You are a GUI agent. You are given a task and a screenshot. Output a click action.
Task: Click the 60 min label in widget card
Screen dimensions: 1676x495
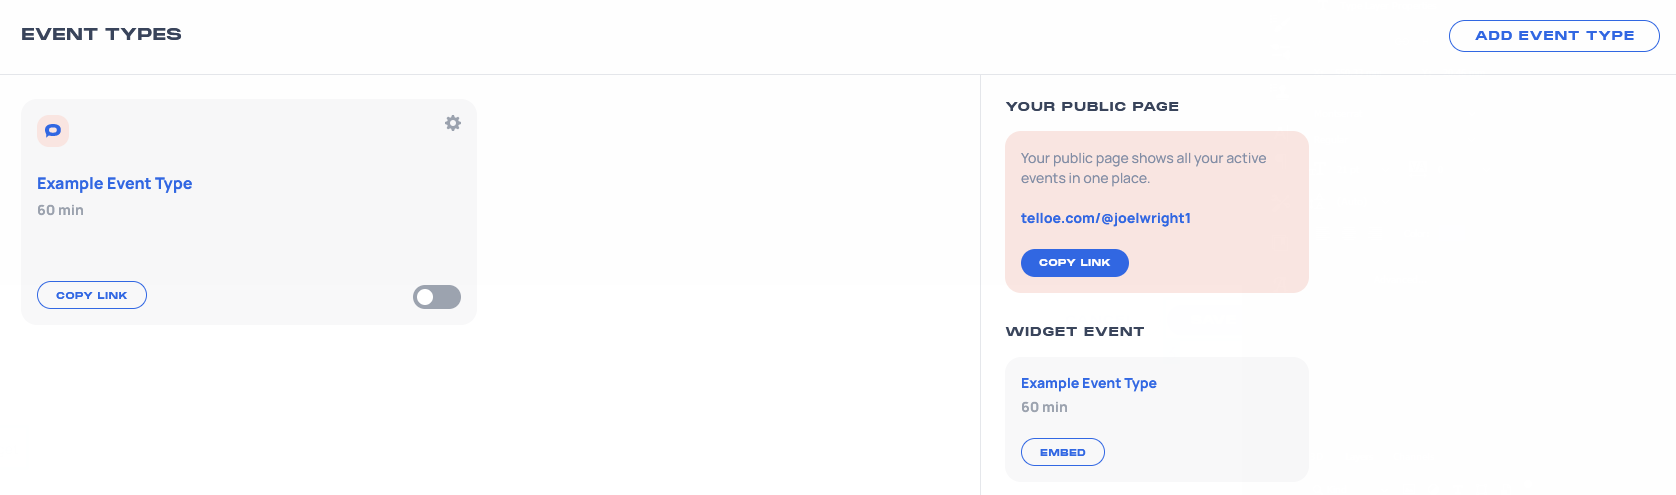[1044, 407]
